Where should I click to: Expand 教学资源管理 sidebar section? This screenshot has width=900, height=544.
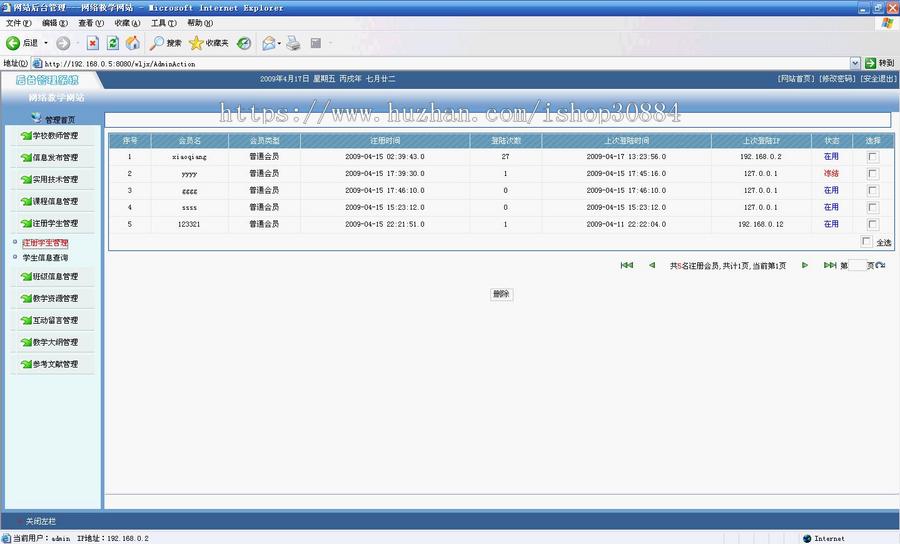tap(50, 298)
